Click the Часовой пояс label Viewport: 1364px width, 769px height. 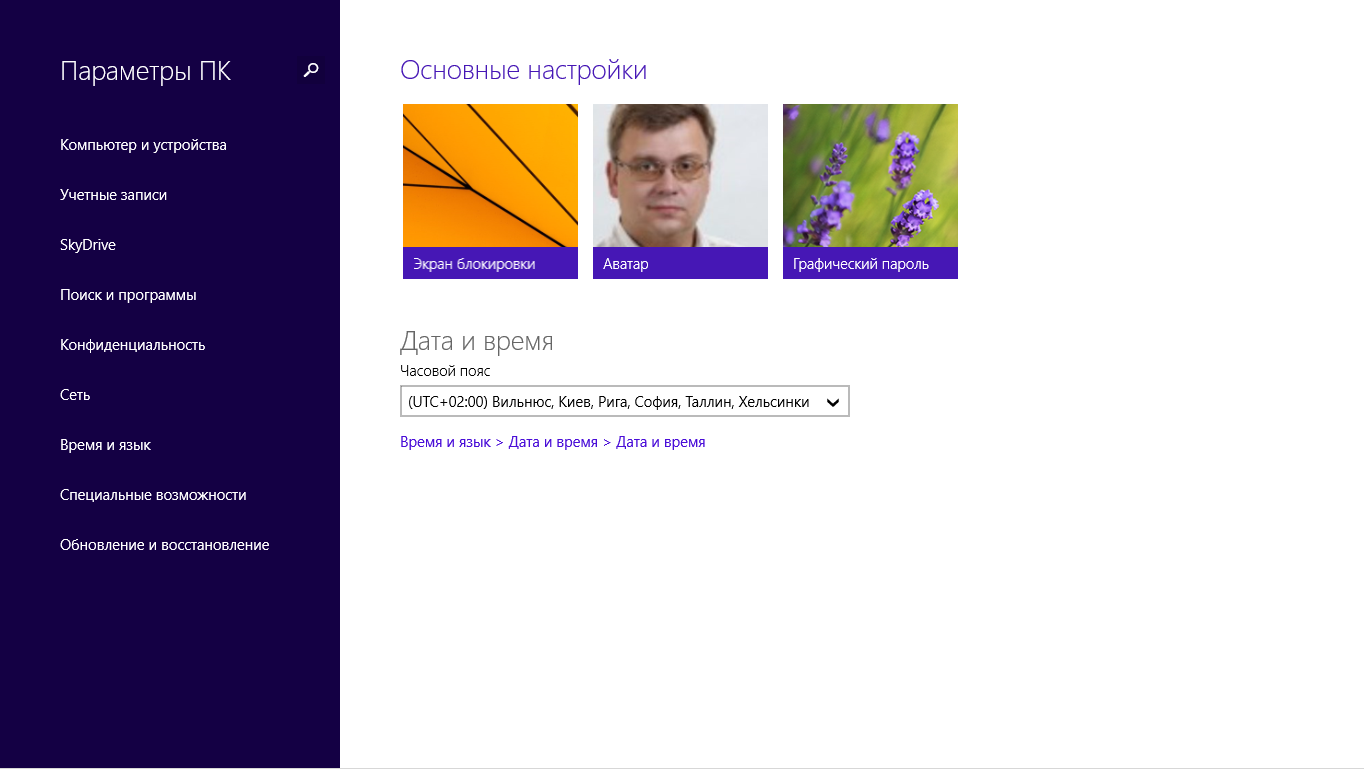pyautogui.click(x=445, y=371)
